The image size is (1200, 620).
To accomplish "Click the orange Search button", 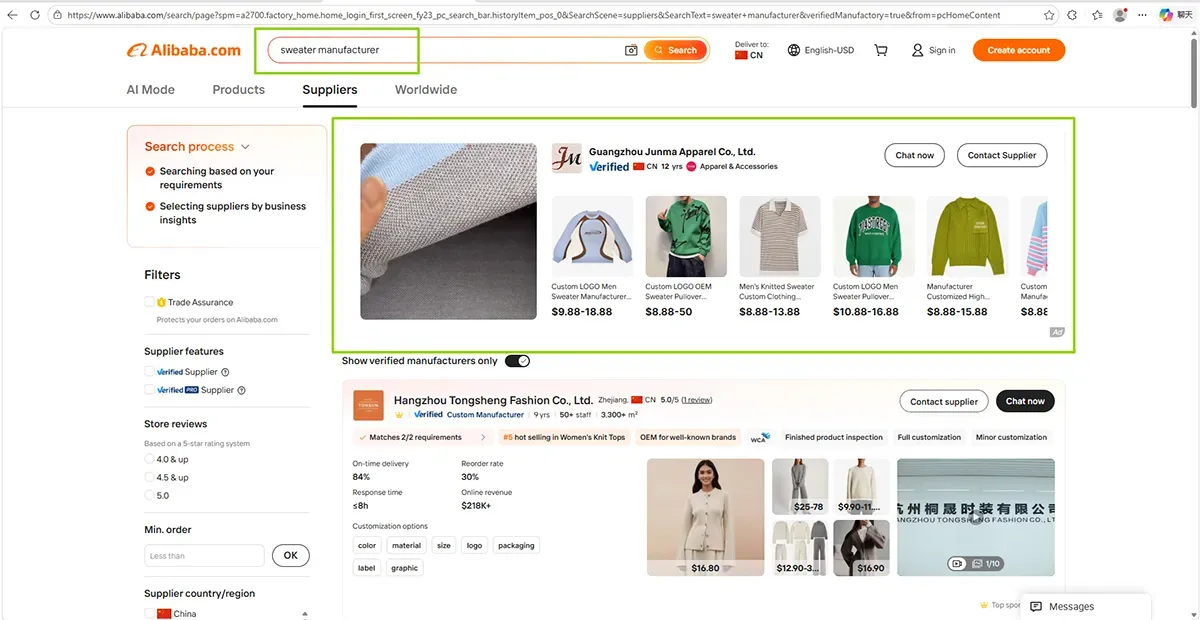I will click(x=676, y=50).
